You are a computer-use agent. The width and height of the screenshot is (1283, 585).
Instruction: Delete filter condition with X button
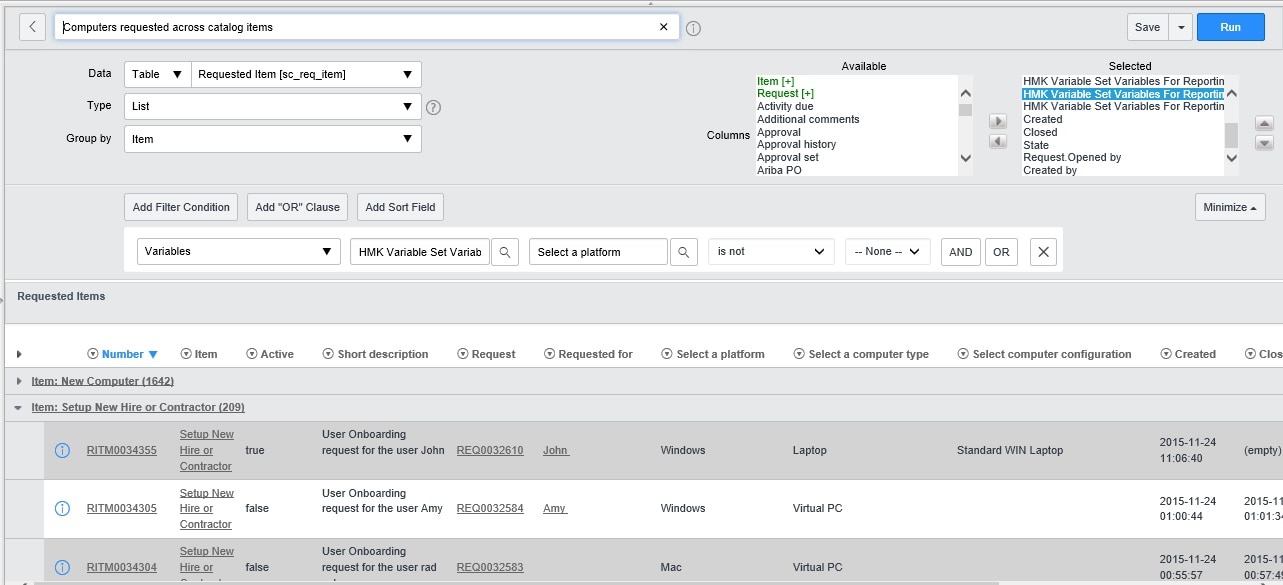click(1043, 252)
